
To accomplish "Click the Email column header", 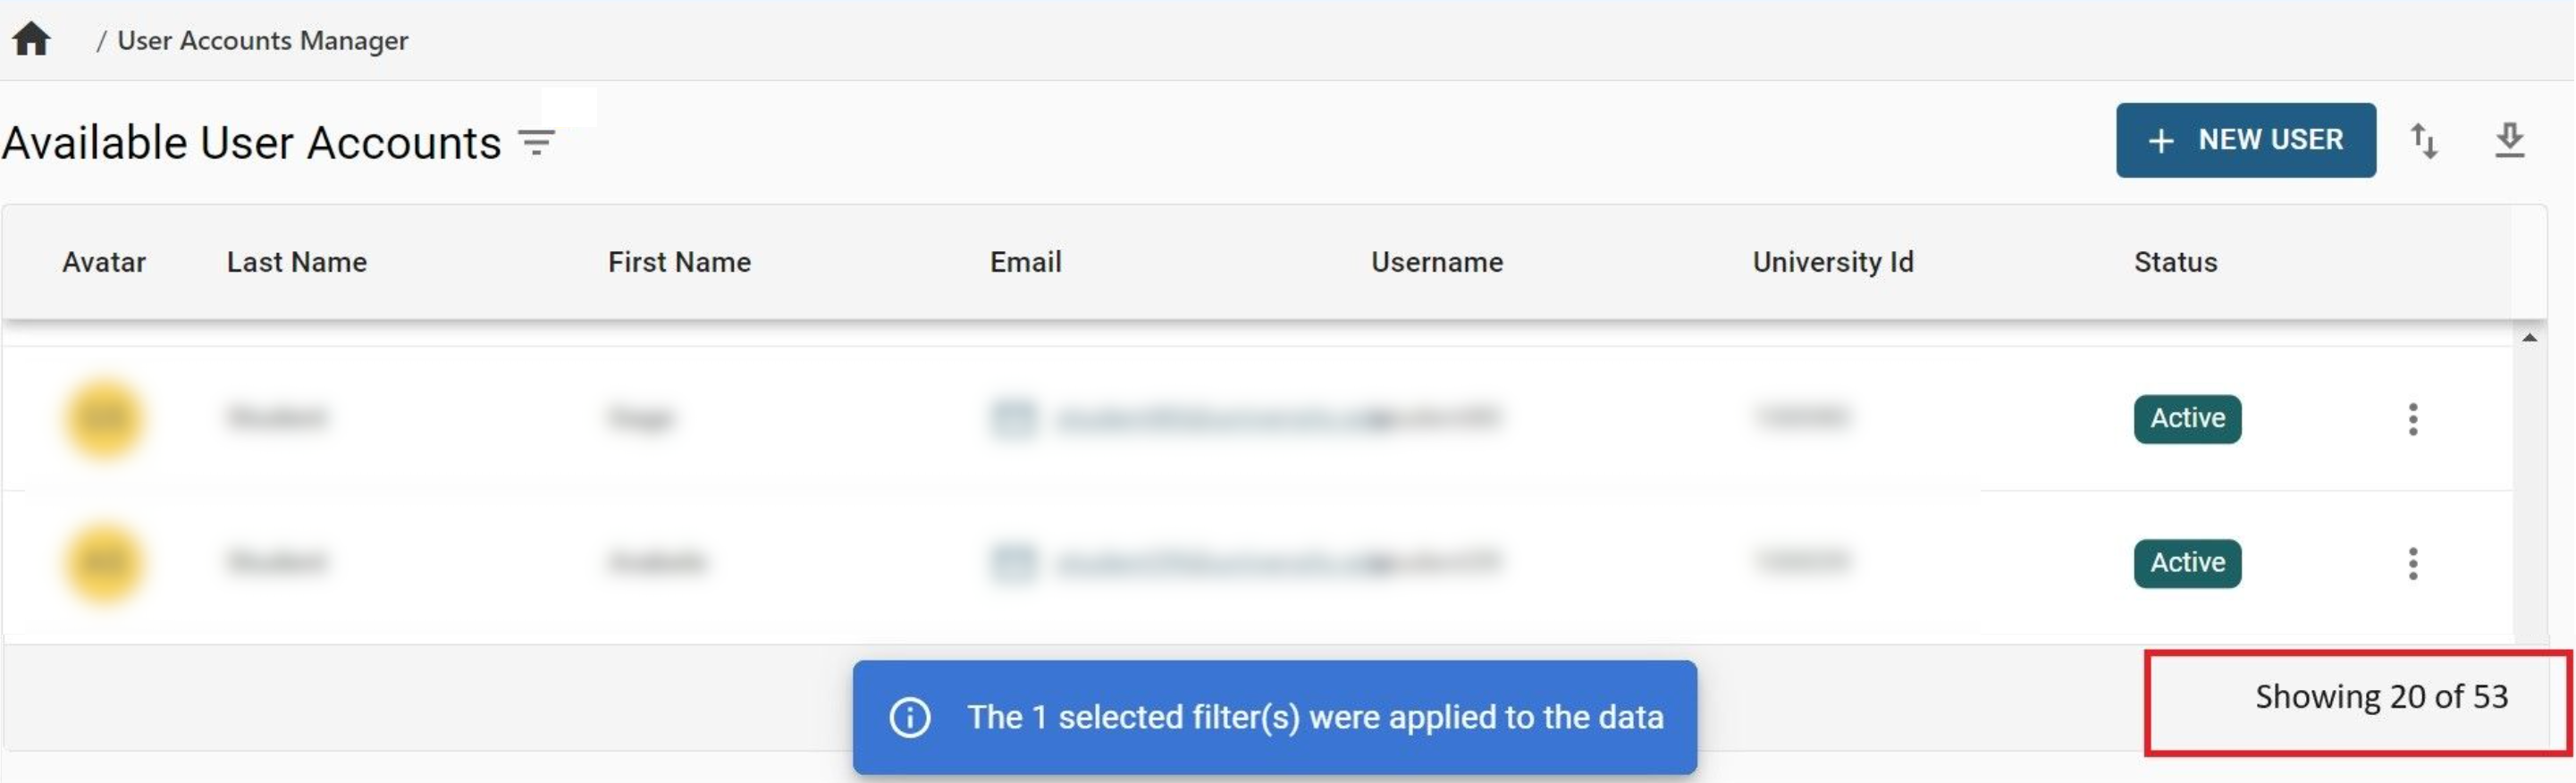I will [1025, 262].
